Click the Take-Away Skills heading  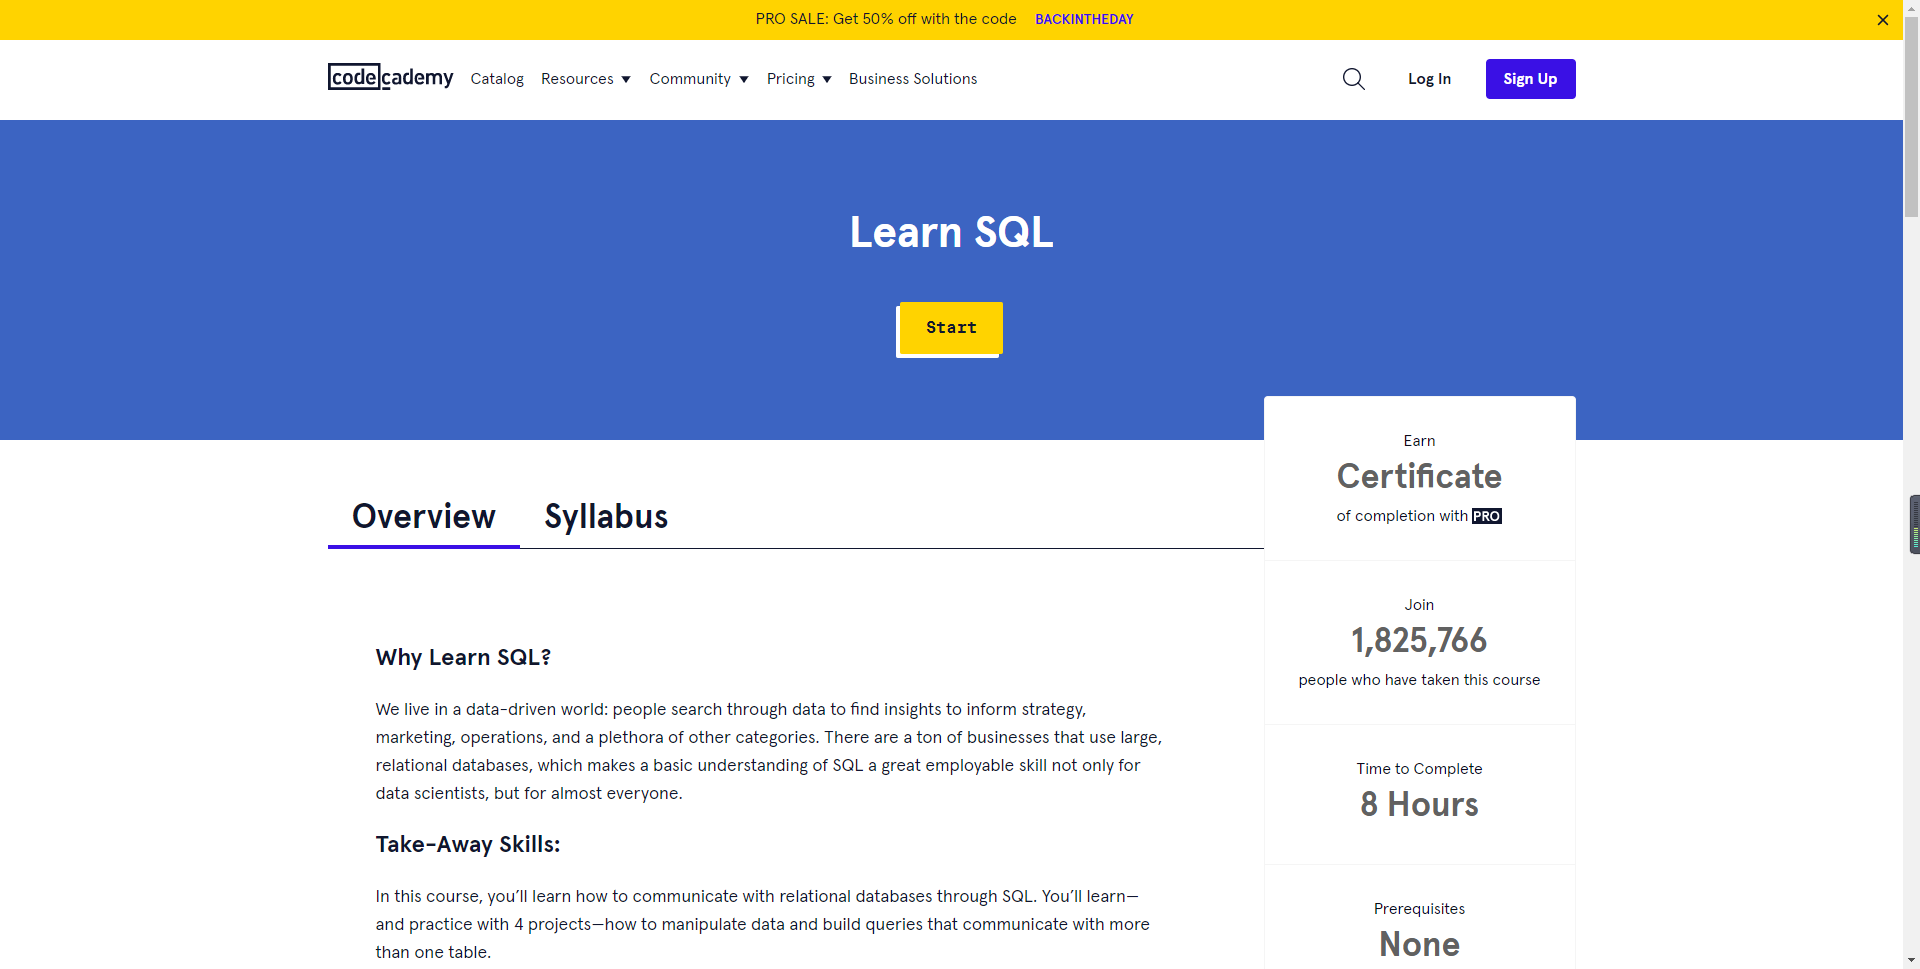click(468, 844)
